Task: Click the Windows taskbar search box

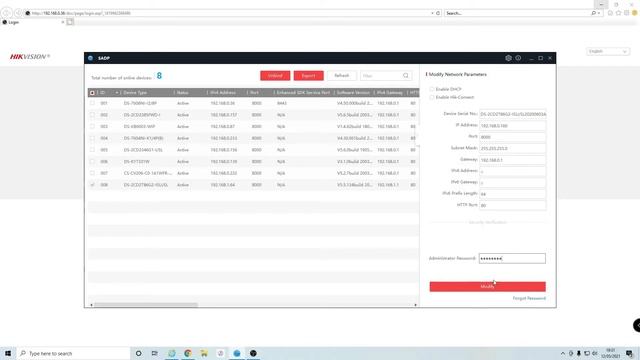Action: coord(73,353)
